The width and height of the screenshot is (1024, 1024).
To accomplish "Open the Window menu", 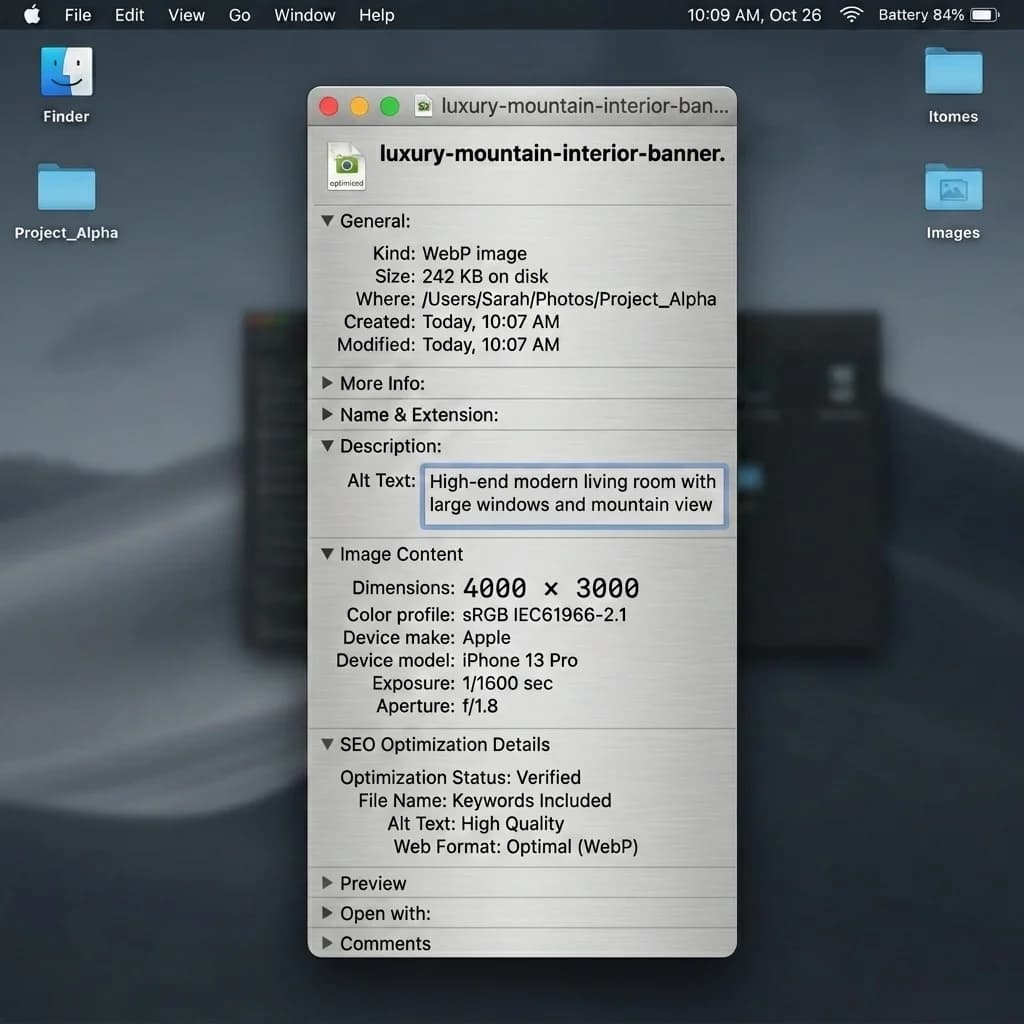I will click(x=304, y=14).
